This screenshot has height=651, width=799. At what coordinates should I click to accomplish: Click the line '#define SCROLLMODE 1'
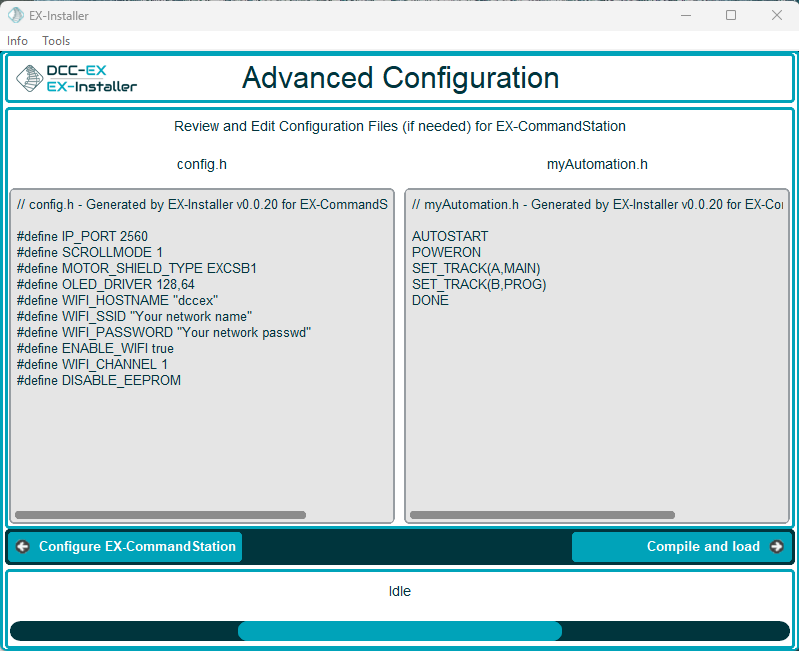point(90,252)
